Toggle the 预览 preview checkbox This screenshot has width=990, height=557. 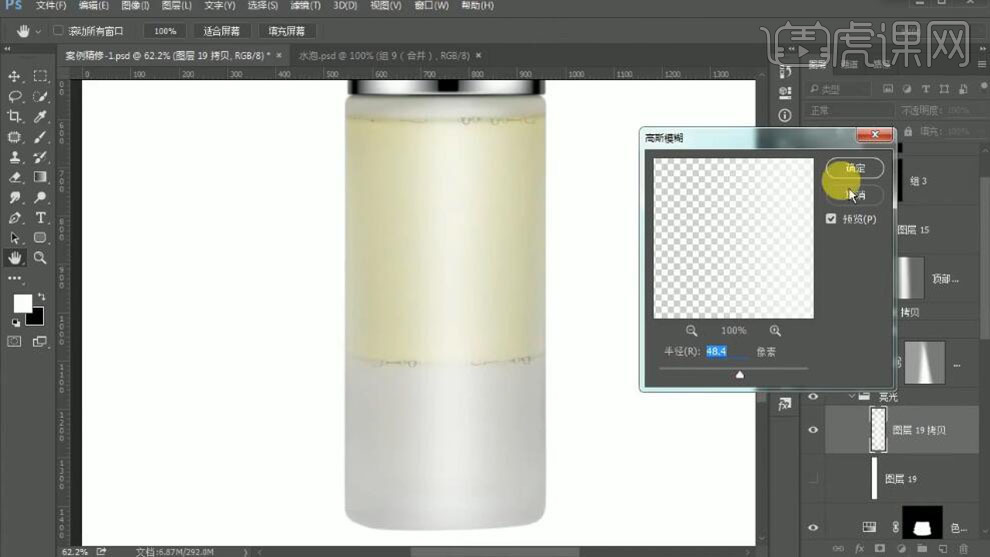pos(831,219)
